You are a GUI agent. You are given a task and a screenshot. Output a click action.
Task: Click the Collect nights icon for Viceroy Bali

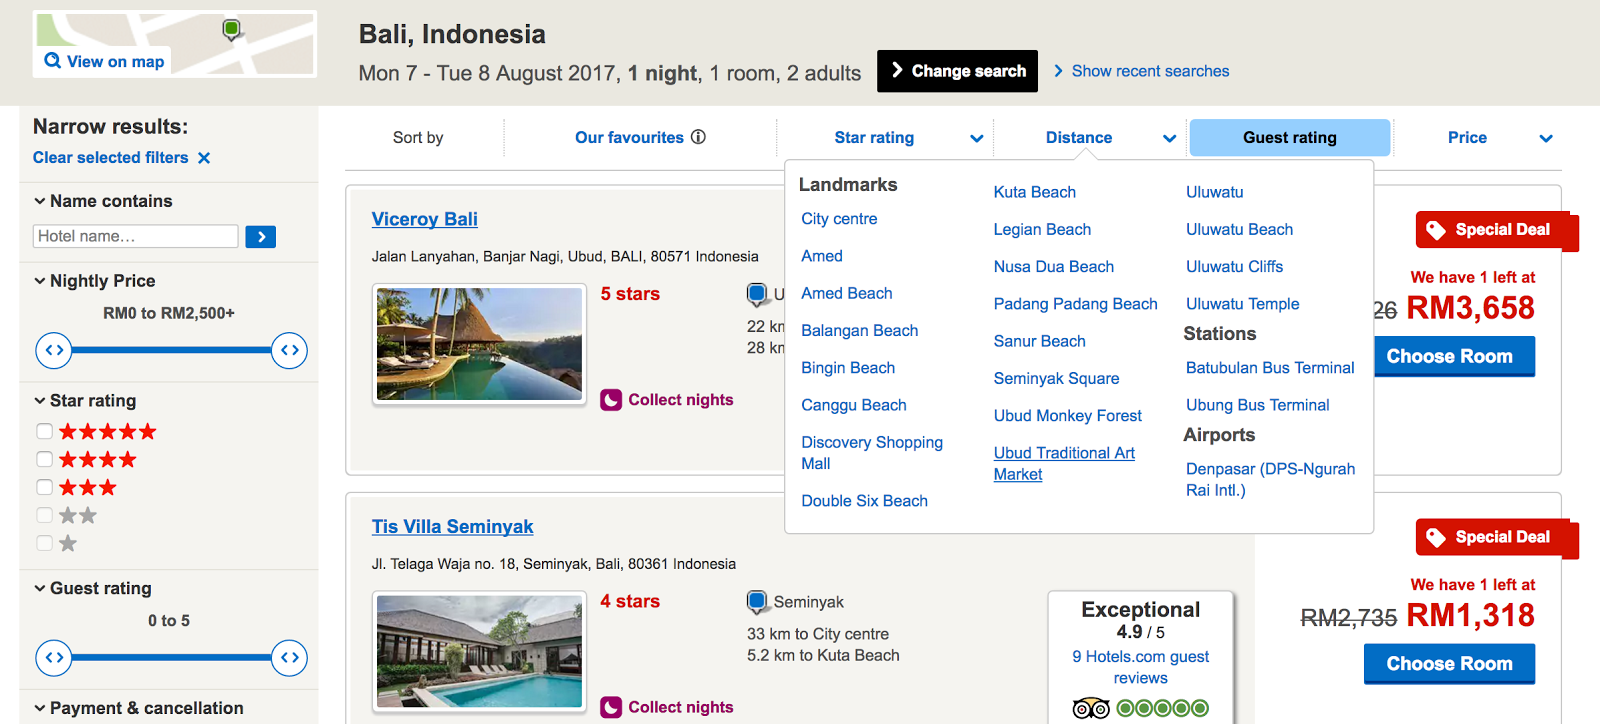tap(611, 400)
